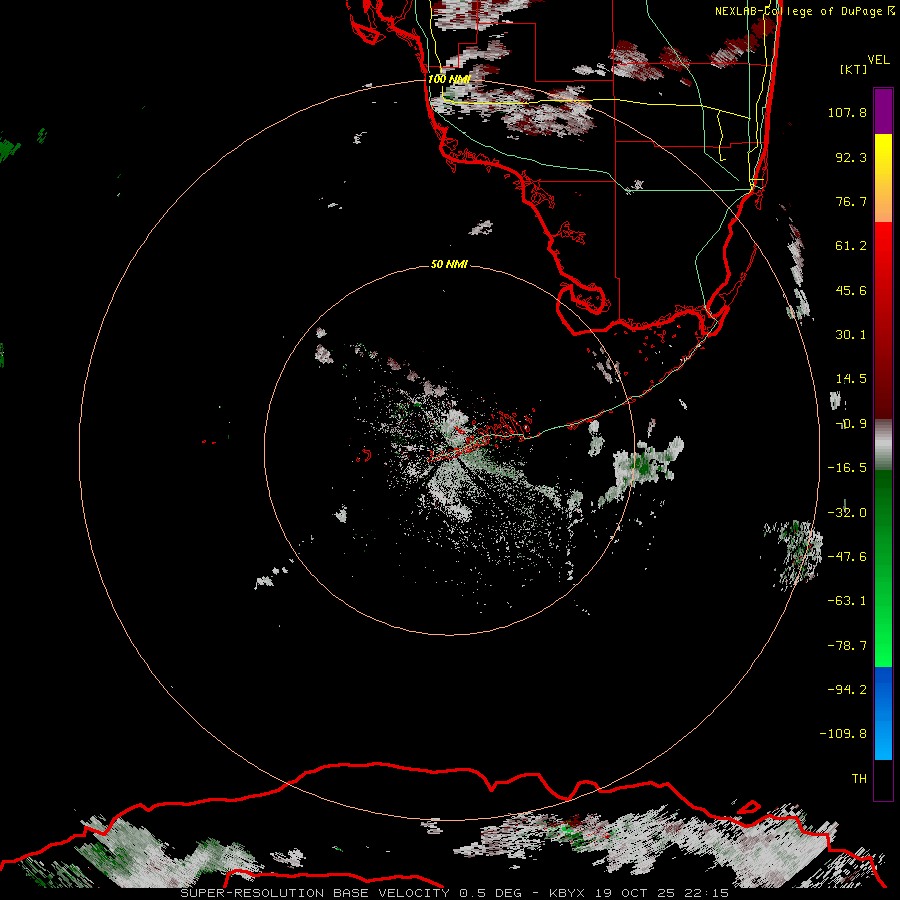Select the -0.9 legend value

[x=851, y=424]
